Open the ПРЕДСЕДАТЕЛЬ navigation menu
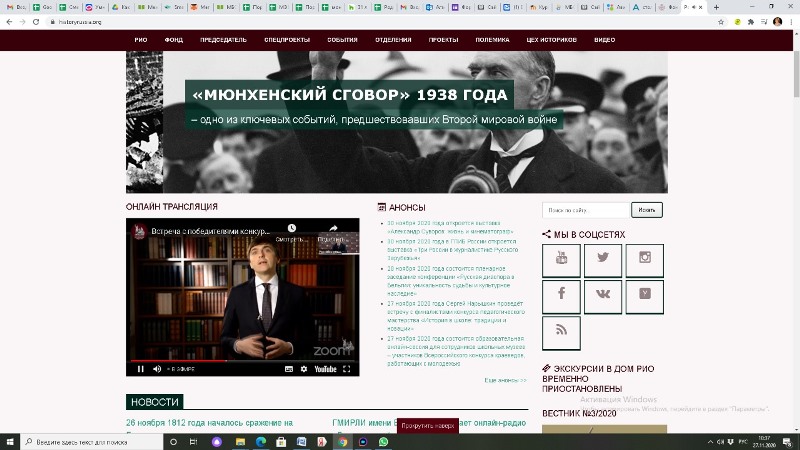800x450 pixels. (223, 40)
